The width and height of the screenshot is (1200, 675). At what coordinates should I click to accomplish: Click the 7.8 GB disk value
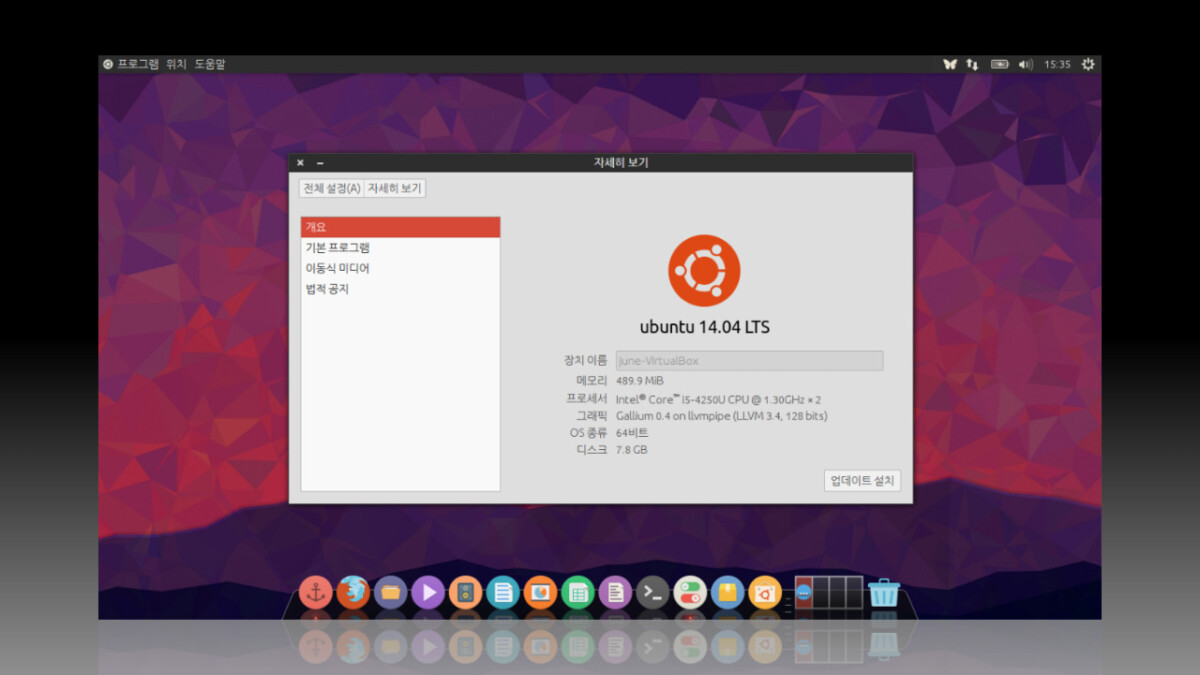pyautogui.click(x=632, y=450)
